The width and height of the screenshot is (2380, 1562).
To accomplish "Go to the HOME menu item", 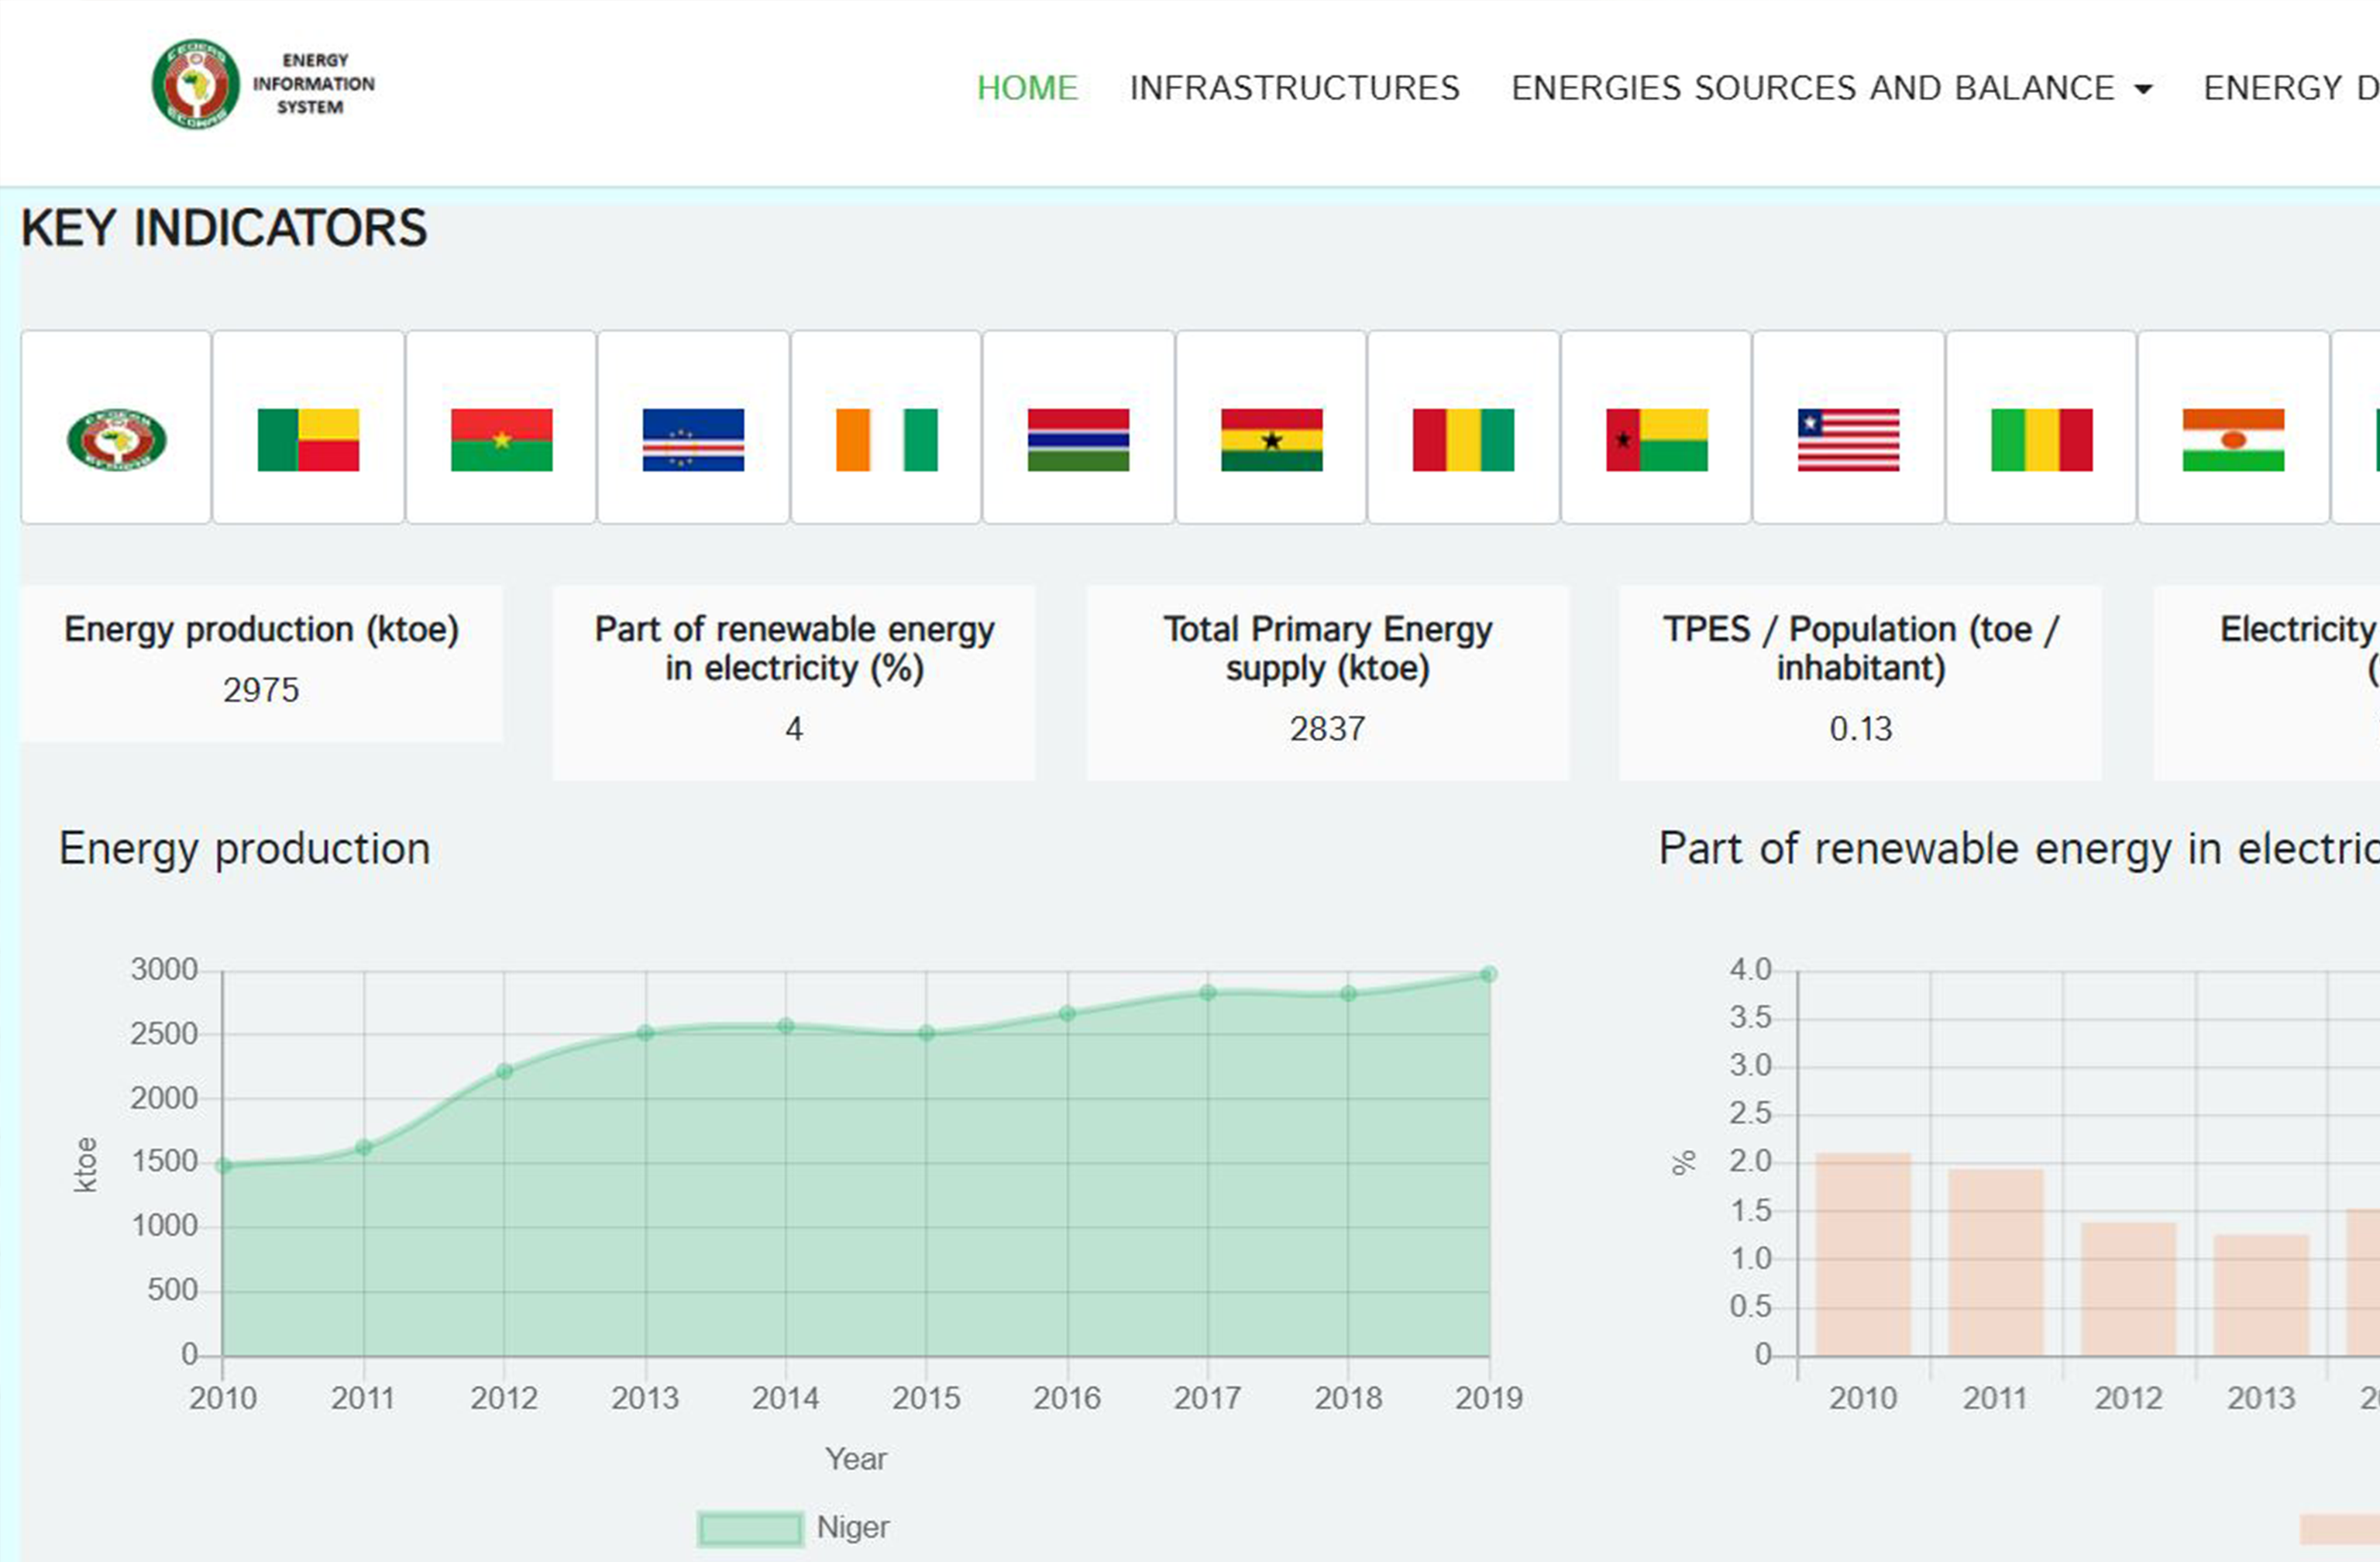I will 1027,88.
